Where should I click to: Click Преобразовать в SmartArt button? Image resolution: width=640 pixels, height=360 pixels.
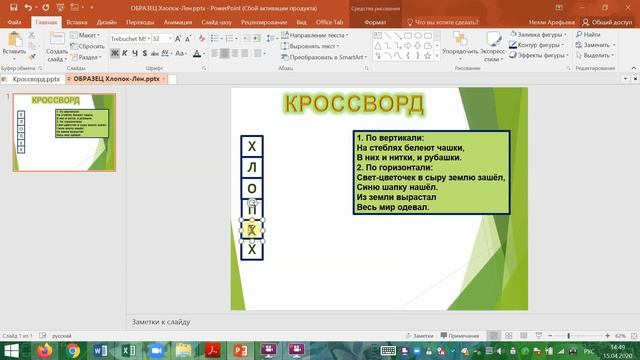[x=324, y=57]
